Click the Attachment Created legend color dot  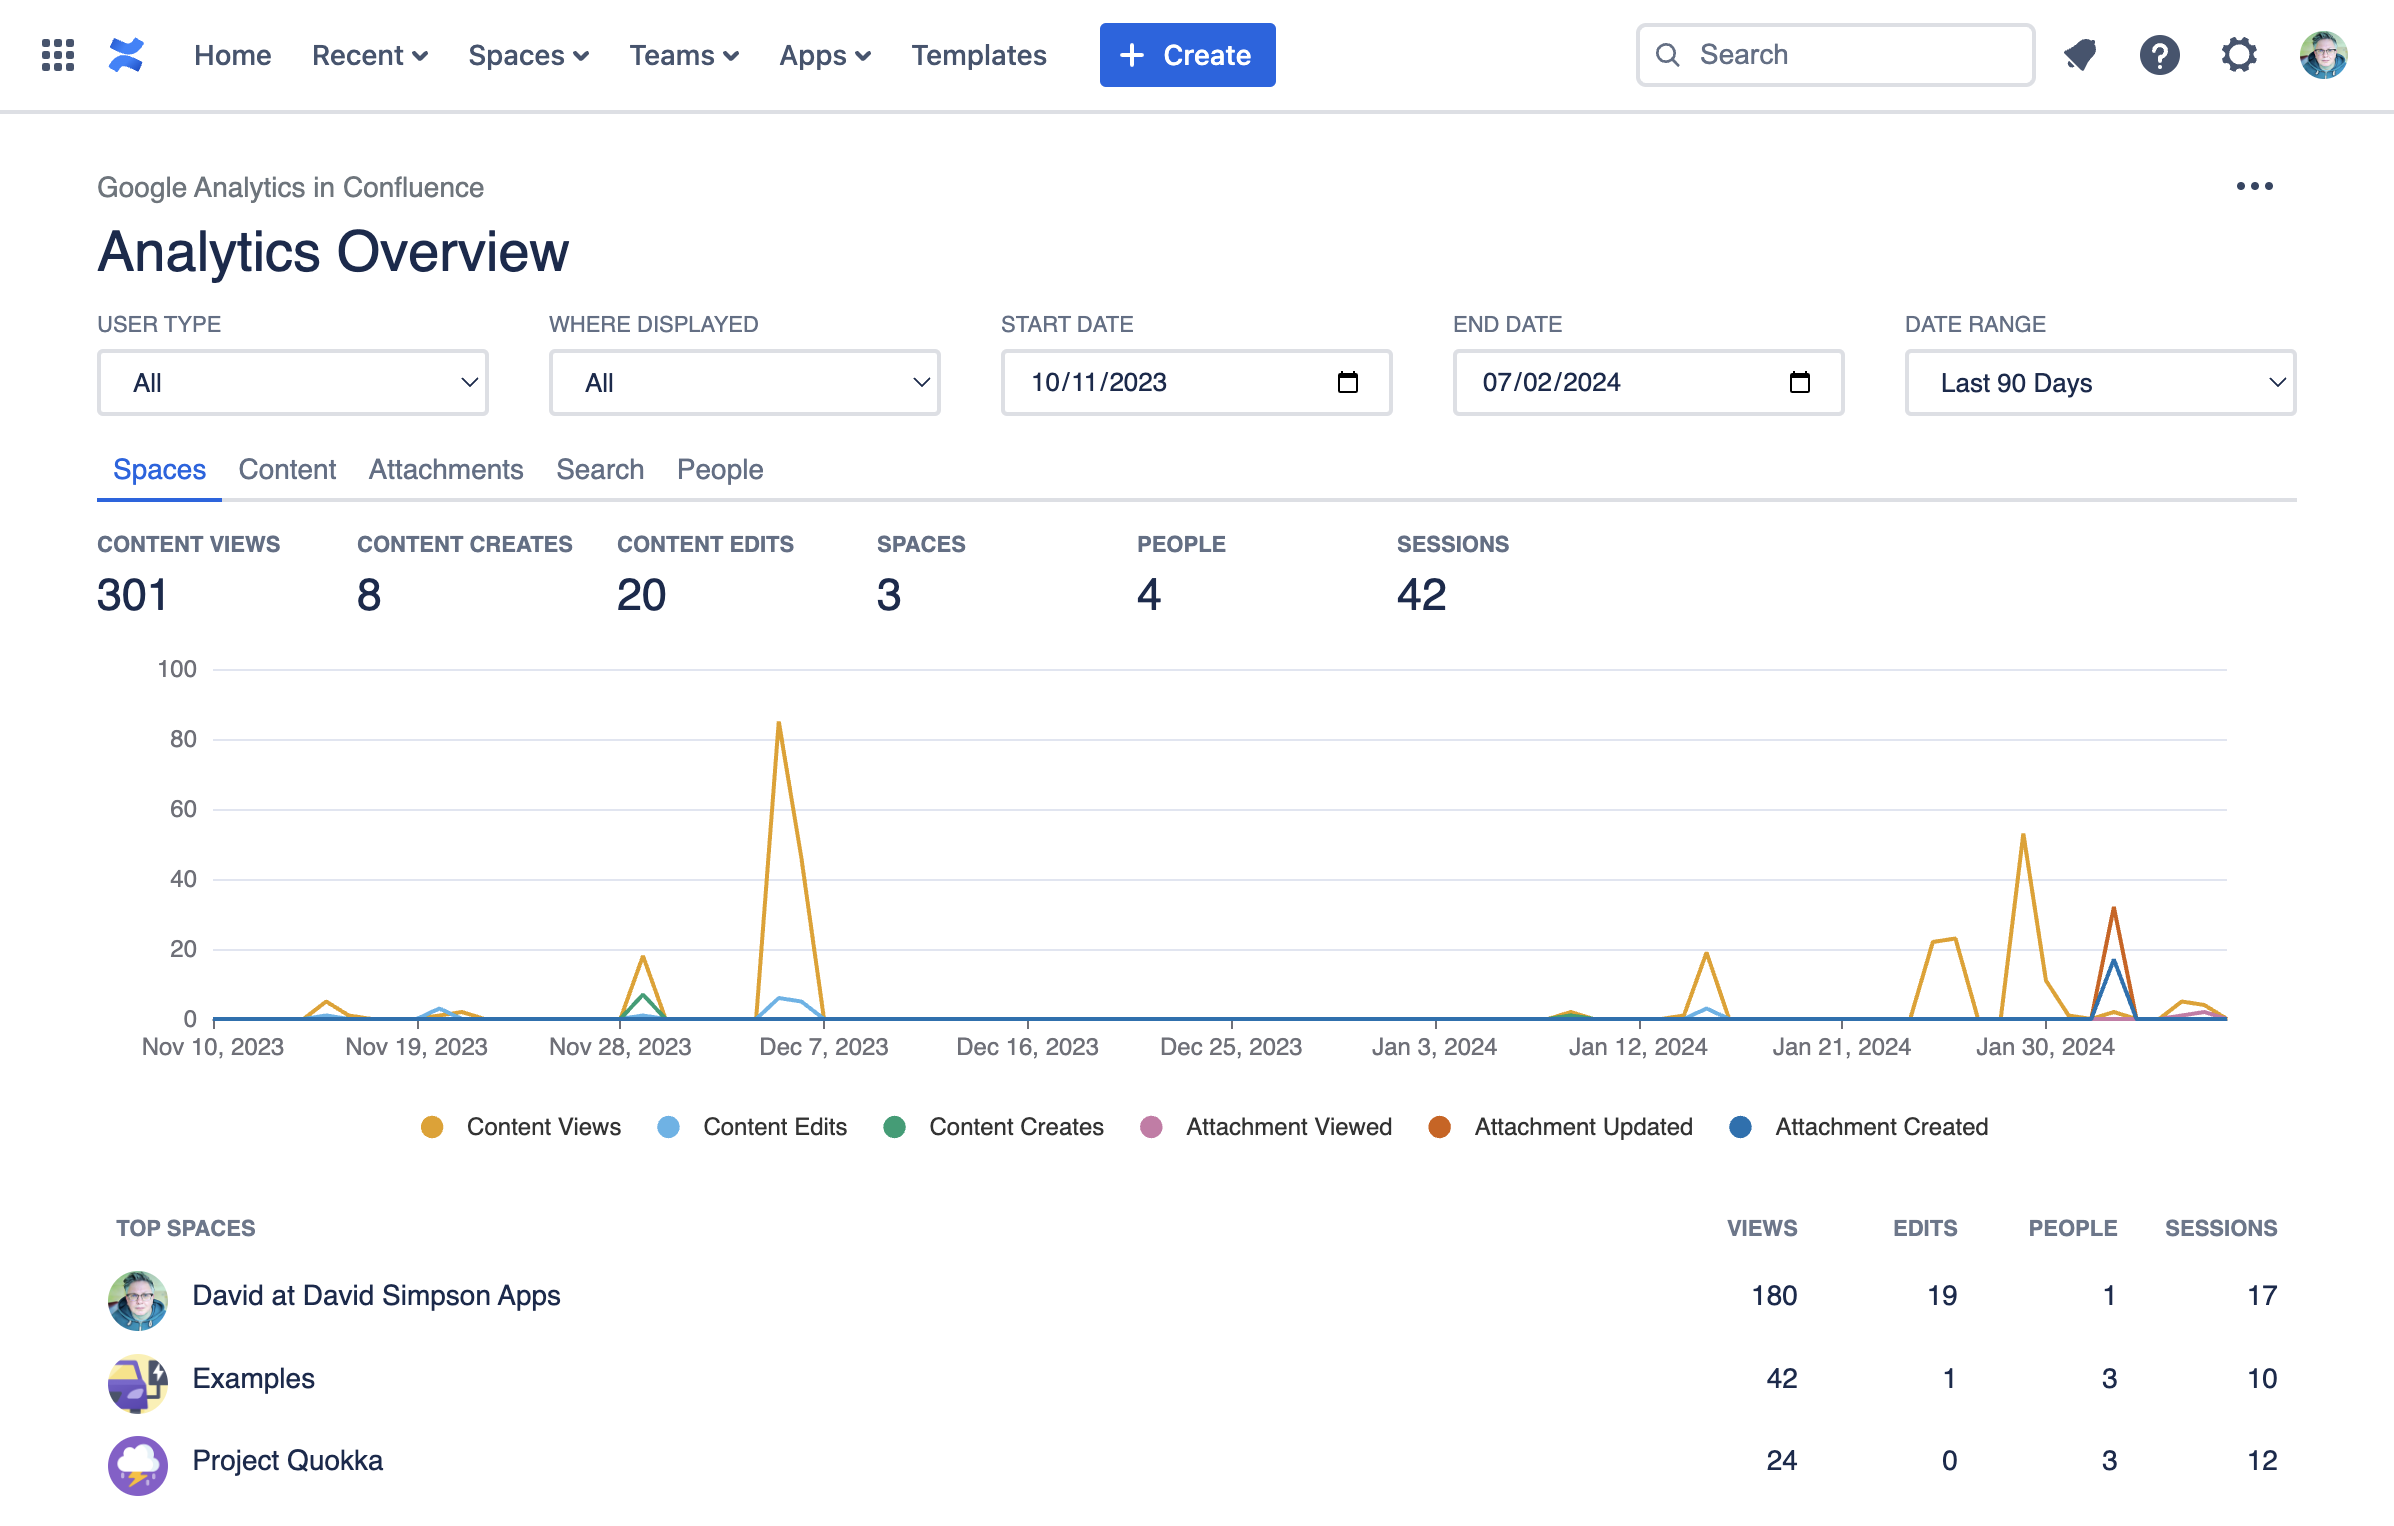[x=1740, y=1127]
